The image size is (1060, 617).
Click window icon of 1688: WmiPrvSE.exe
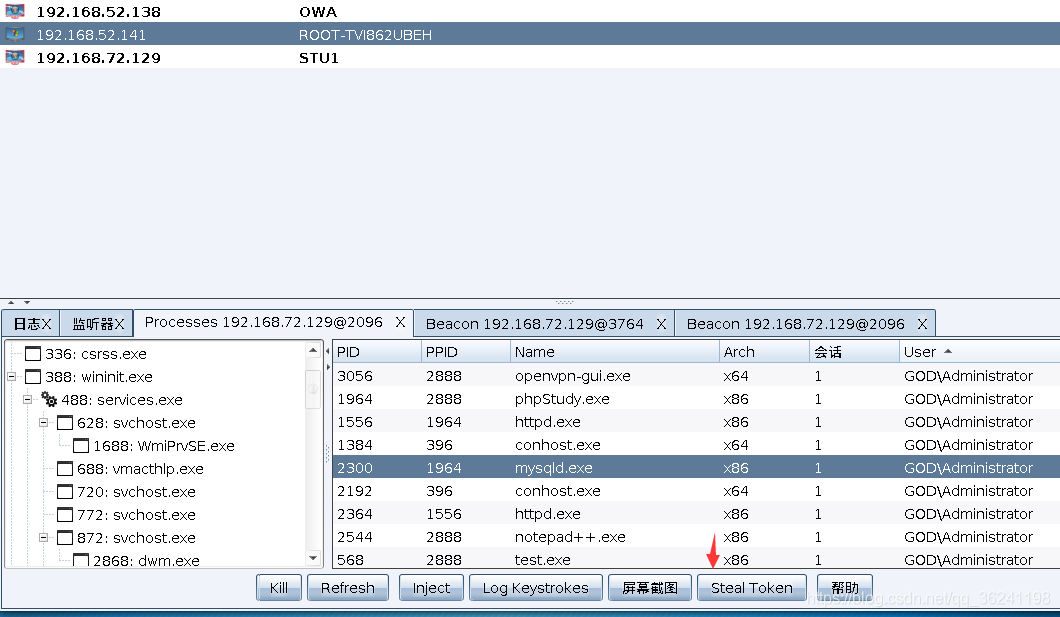tap(80, 445)
